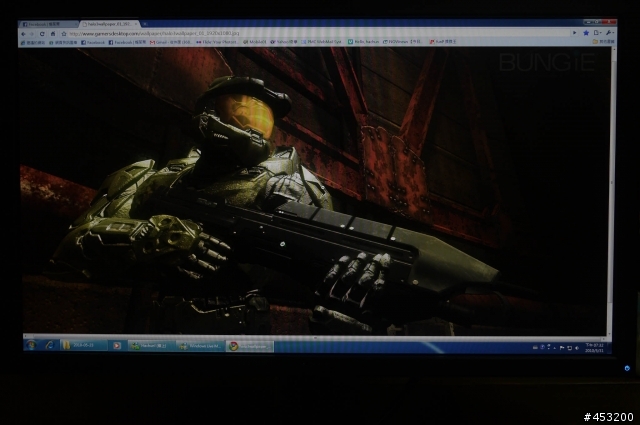Open the first bookmark in the bookmarks bar

click(x=33, y=42)
